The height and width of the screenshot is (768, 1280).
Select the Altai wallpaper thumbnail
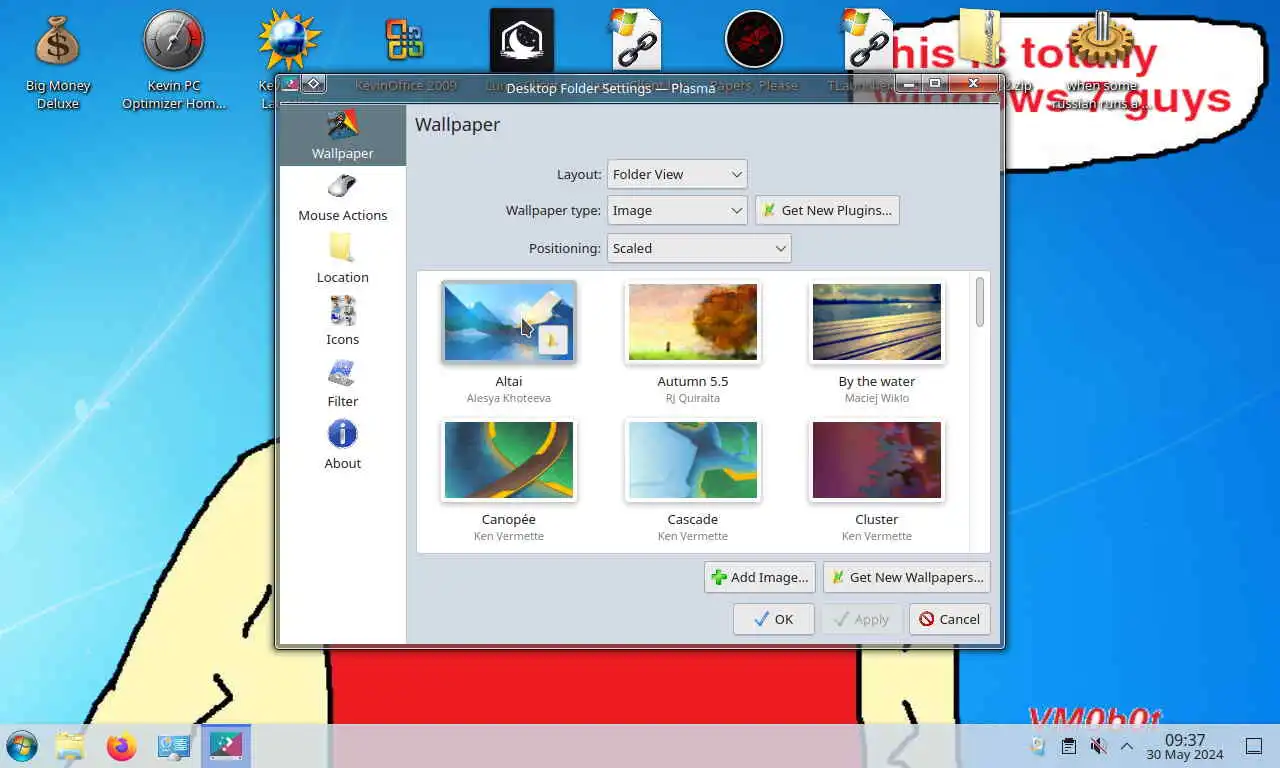tap(509, 322)
